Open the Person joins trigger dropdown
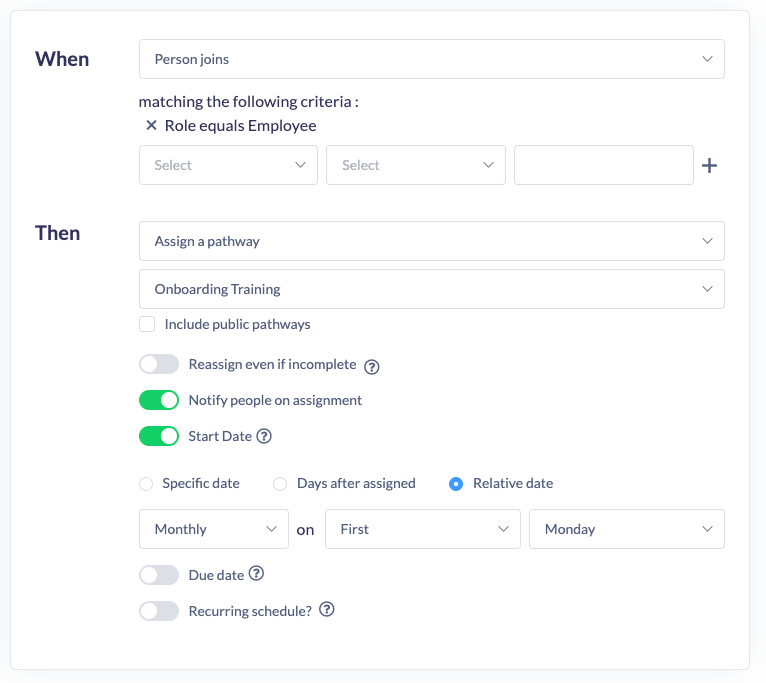766x683 pixels. click(431, 59)
